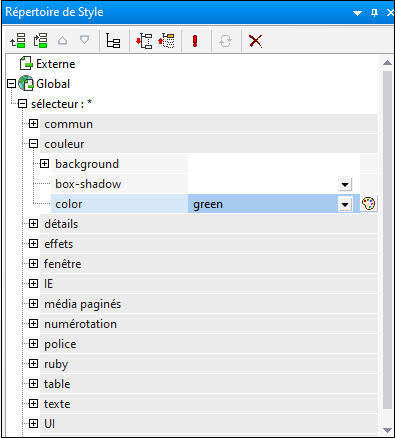Click the collapse all tree icon

pyautogui.click(x=166, y=41)
